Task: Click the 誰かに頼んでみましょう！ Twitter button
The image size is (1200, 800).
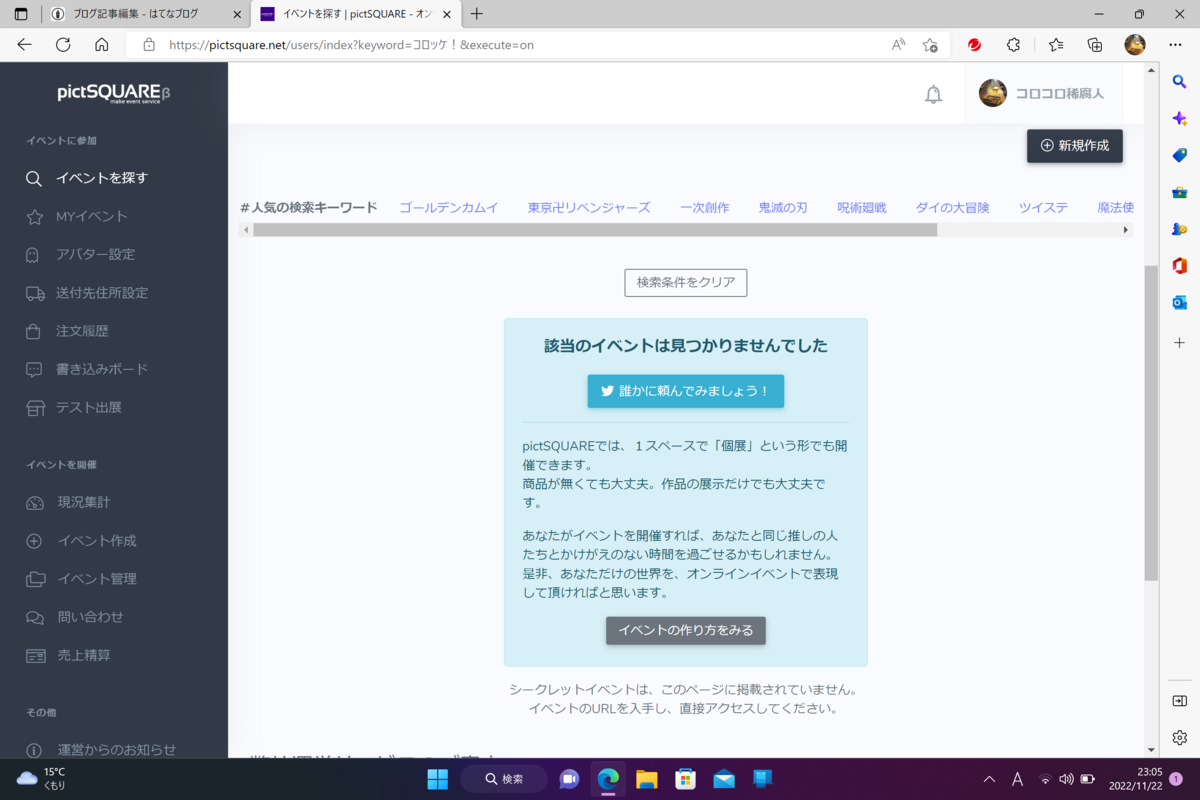Action: (x=686, y=391)
